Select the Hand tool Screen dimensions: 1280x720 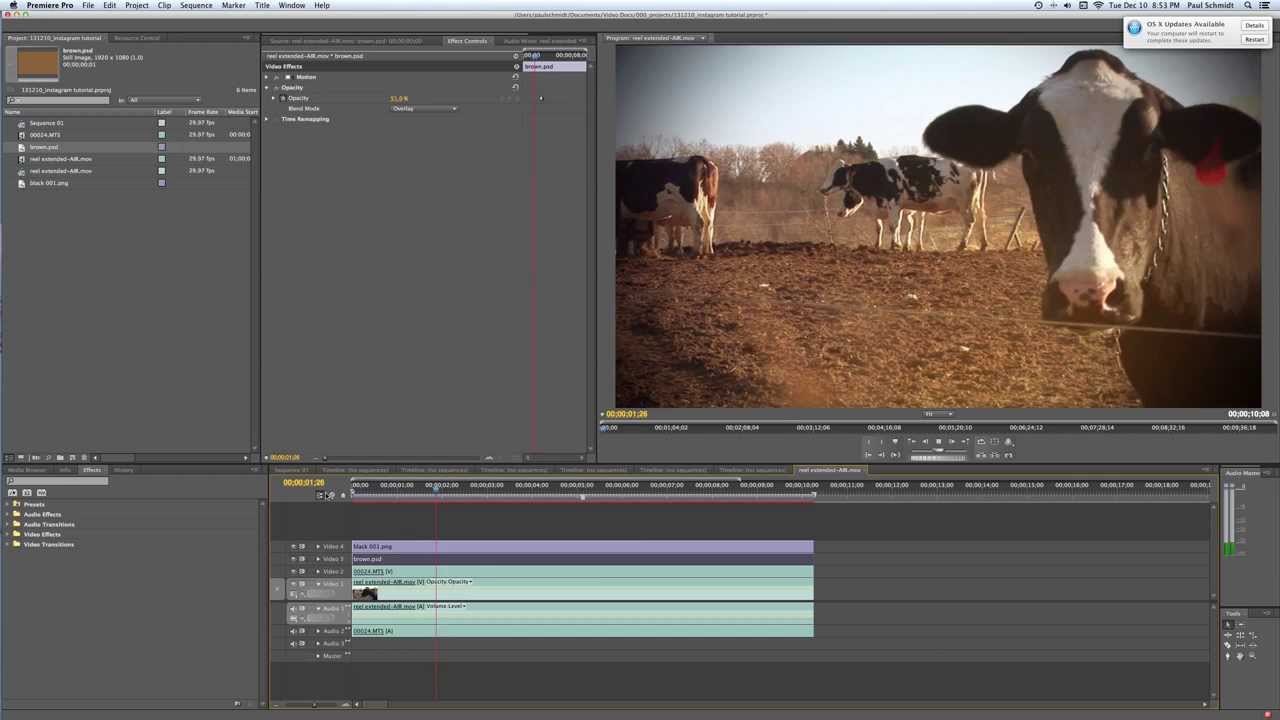(1240, 656)
